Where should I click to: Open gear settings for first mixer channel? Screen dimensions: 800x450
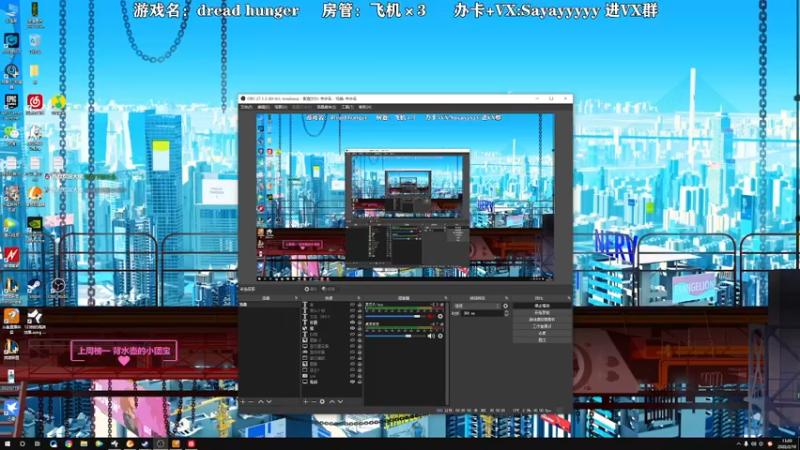click(440, 316)
